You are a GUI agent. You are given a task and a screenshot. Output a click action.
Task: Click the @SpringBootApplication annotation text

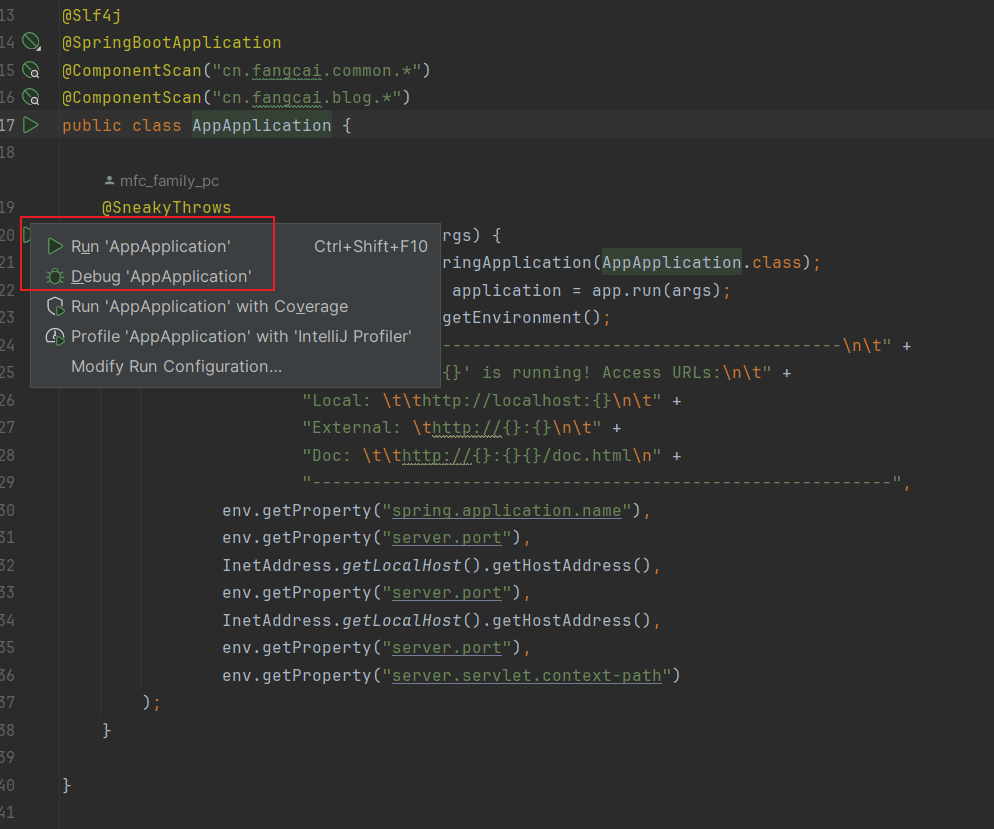172,42
